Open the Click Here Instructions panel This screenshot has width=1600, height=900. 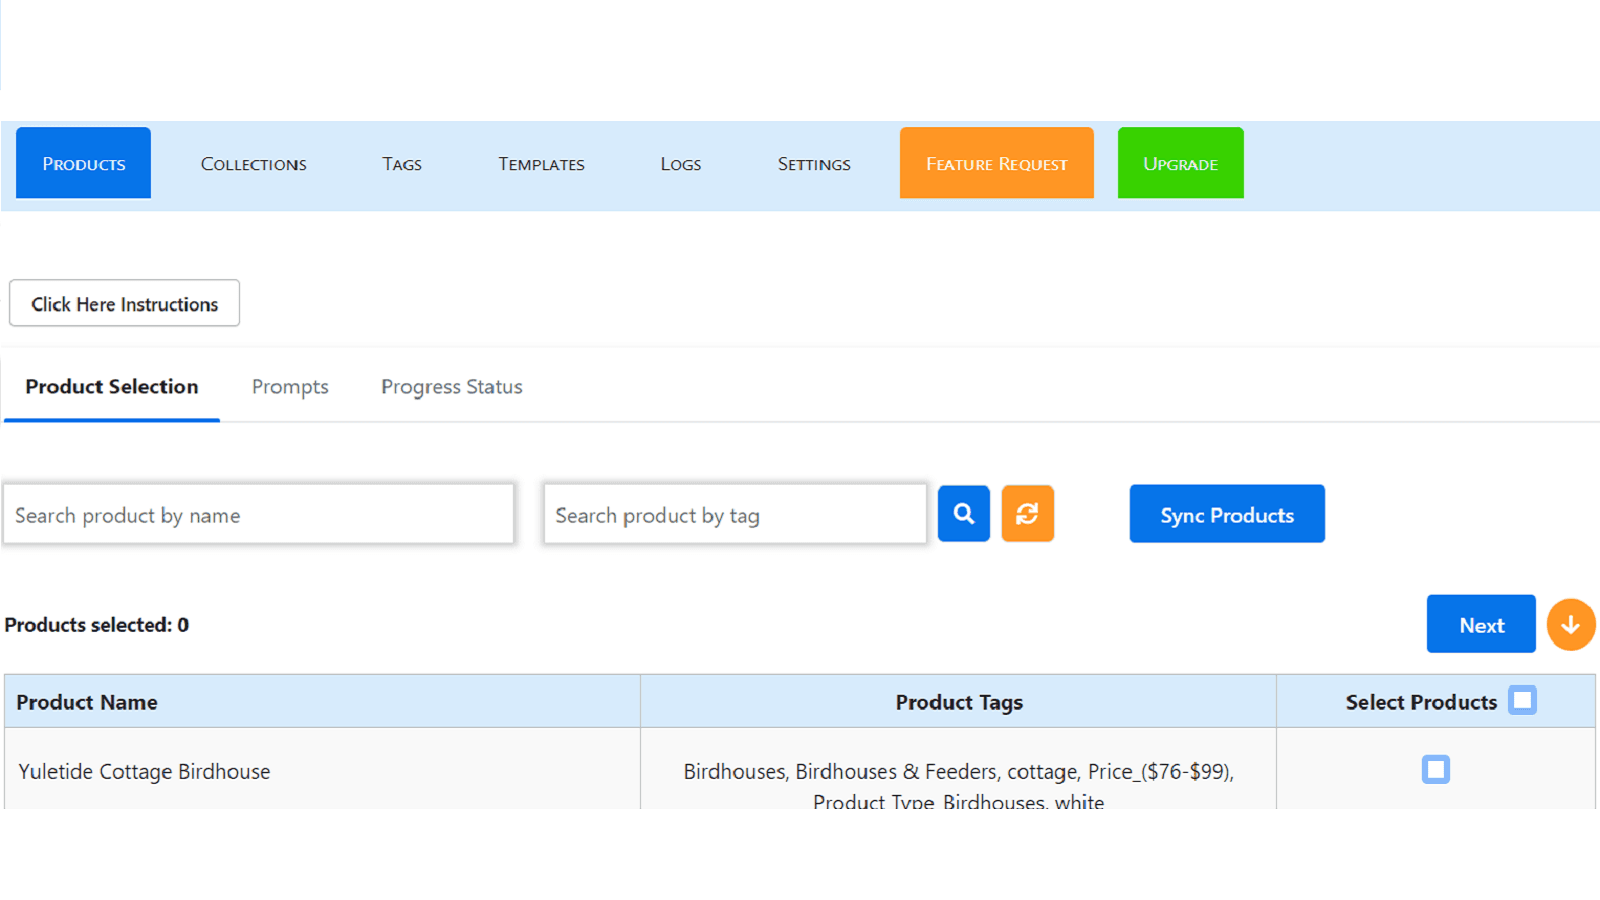coord(123,303)
